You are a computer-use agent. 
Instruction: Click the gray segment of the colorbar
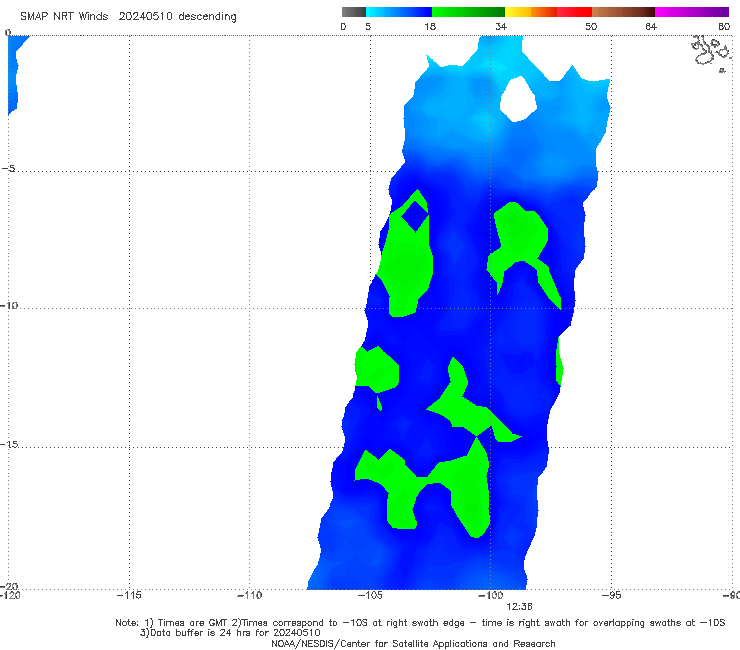pyautogui.click(x=354, y=12)
